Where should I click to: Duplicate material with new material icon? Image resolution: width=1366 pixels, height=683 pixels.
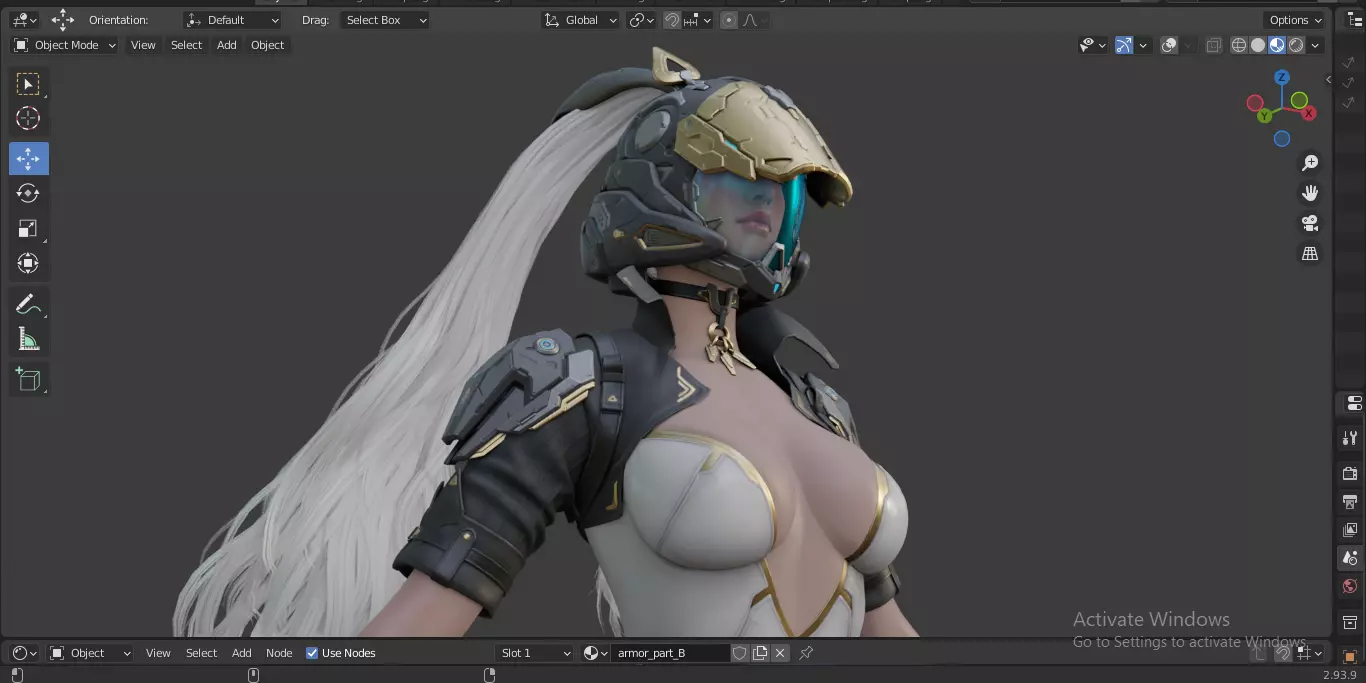click(760, 653)
